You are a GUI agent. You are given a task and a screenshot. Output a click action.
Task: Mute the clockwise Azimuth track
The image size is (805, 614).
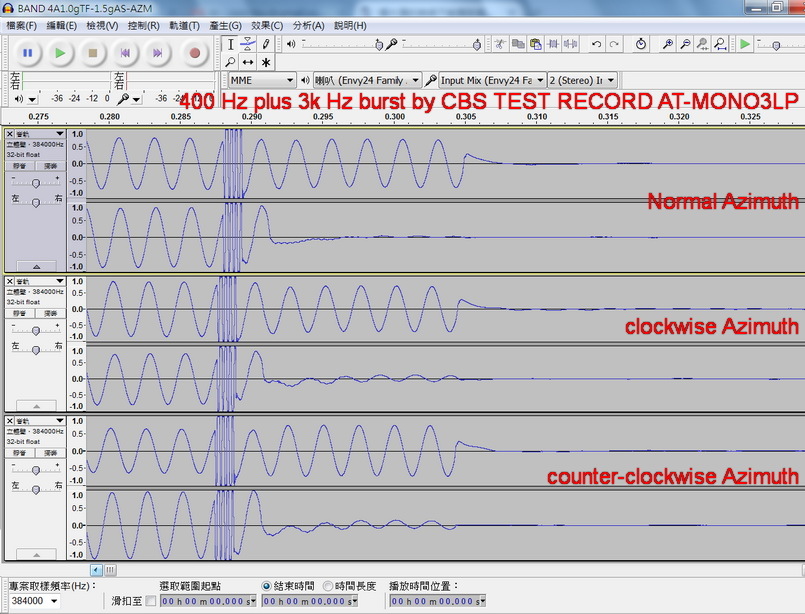20,313
